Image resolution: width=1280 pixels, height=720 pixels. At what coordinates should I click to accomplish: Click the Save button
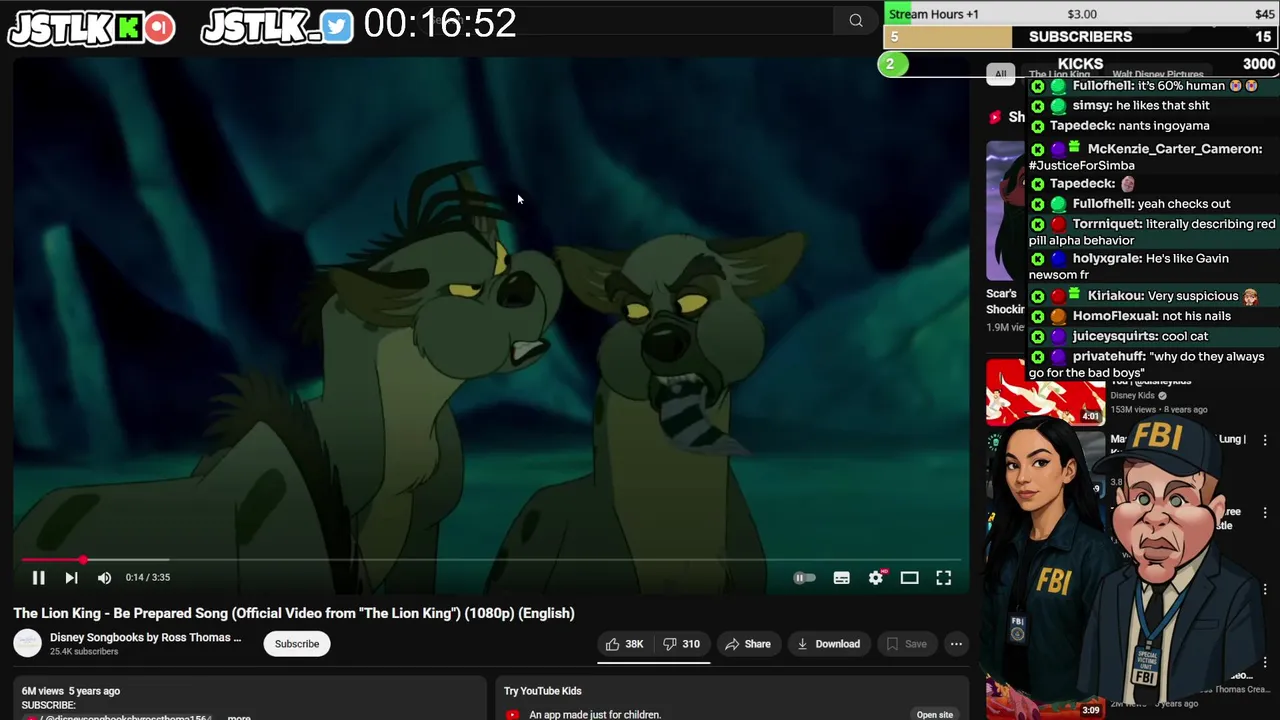(907, 644)
